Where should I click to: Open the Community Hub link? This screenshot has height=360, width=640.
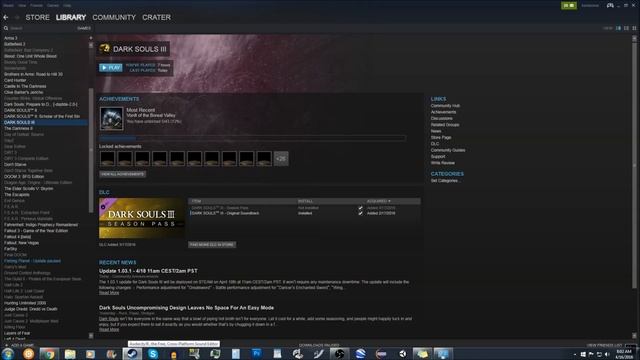point(445,106)
